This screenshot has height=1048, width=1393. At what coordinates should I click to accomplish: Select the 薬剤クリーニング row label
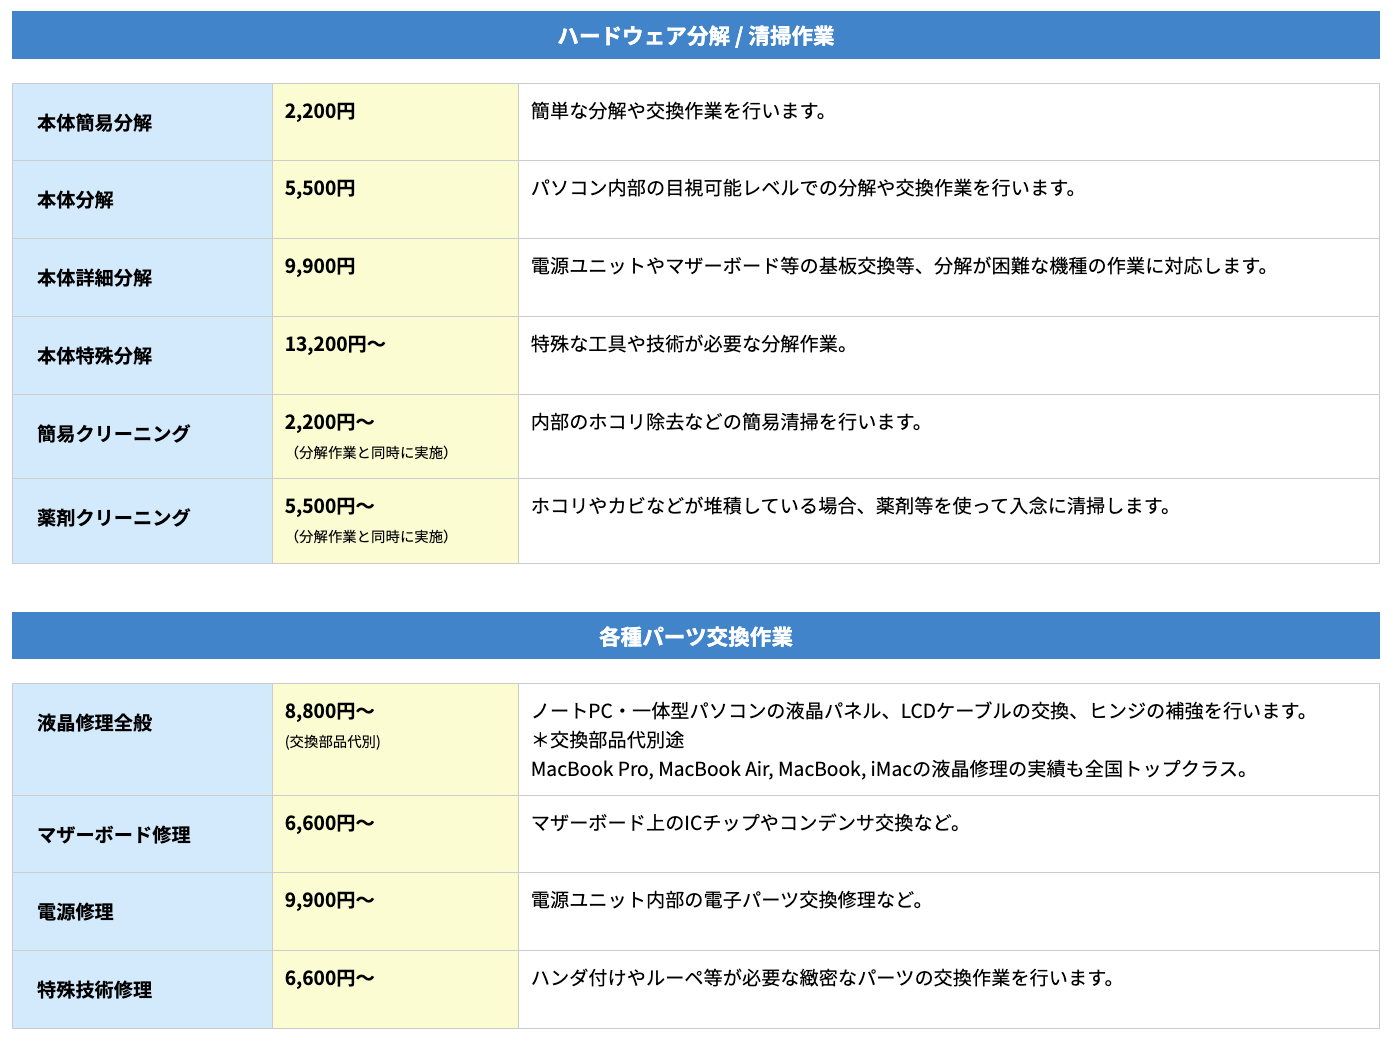pos(114,518)
